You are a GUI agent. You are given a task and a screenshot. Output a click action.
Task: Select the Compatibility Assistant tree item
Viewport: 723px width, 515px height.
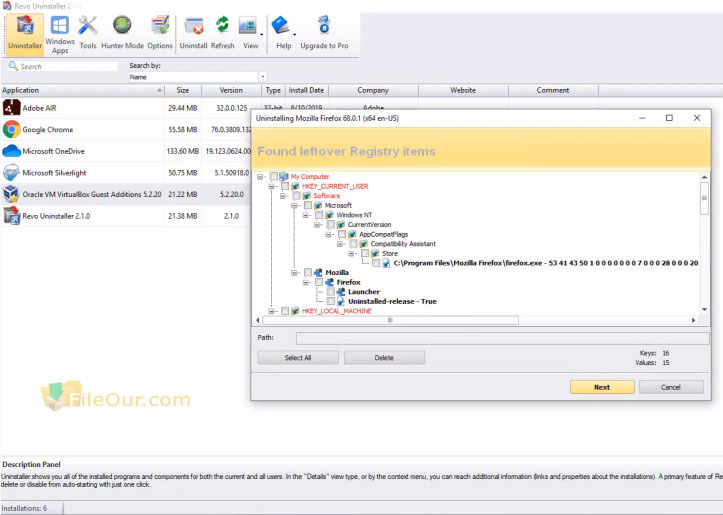tap(403, 244)
